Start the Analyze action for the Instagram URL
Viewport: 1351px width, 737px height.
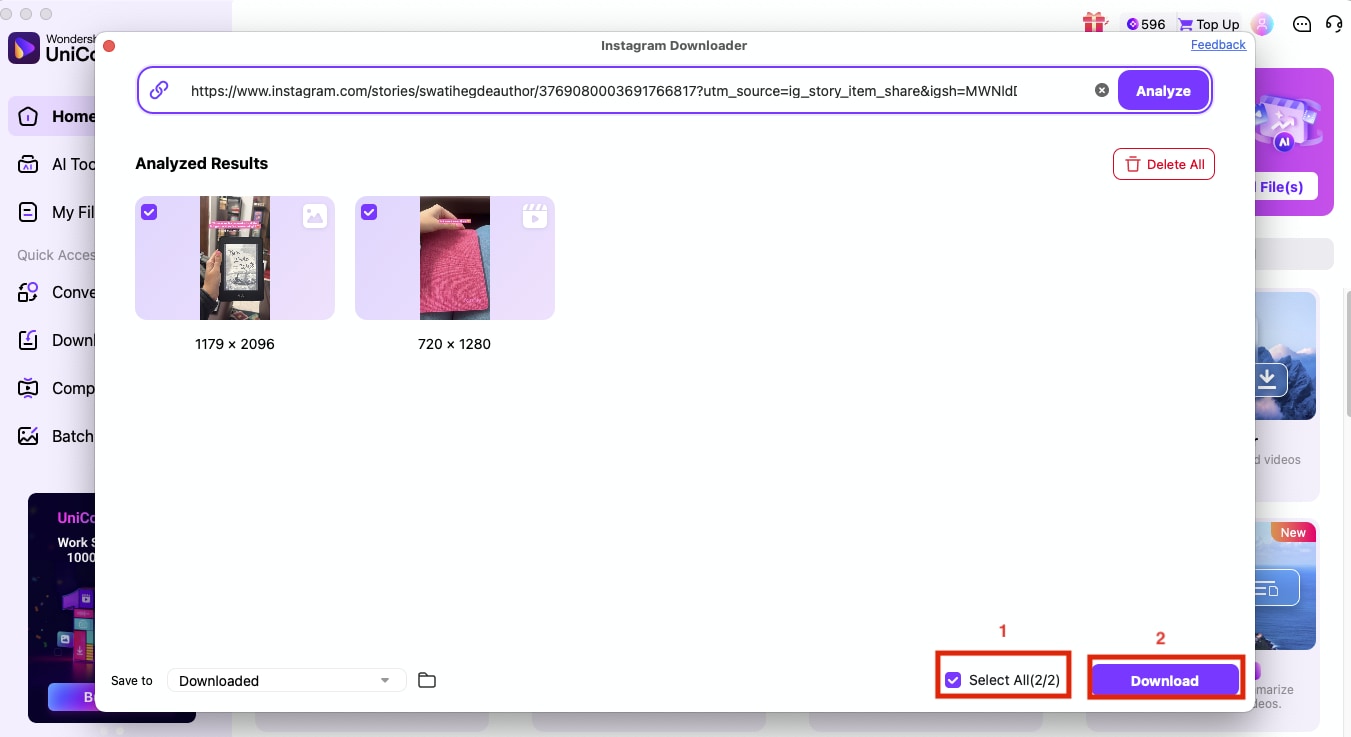click(1163, 90)
